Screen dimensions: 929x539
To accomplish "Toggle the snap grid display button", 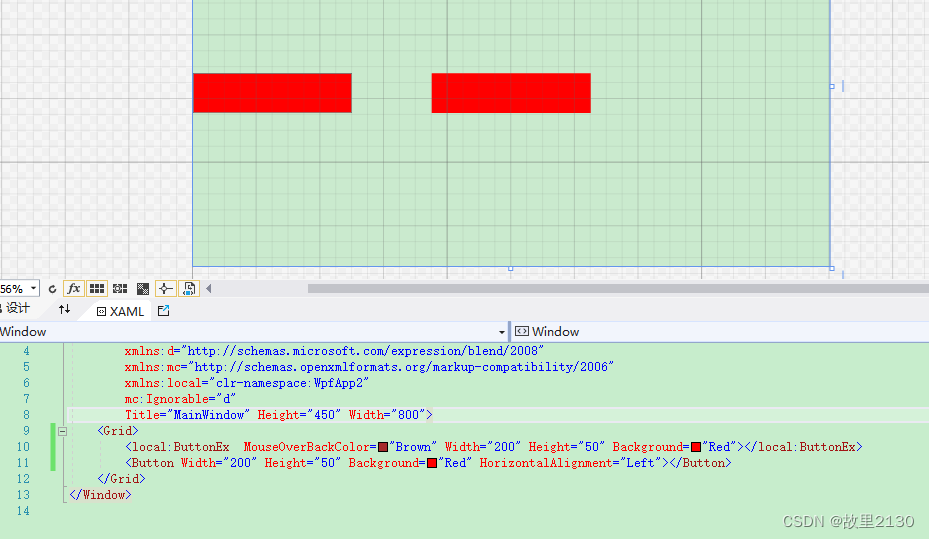I will 97,288.
